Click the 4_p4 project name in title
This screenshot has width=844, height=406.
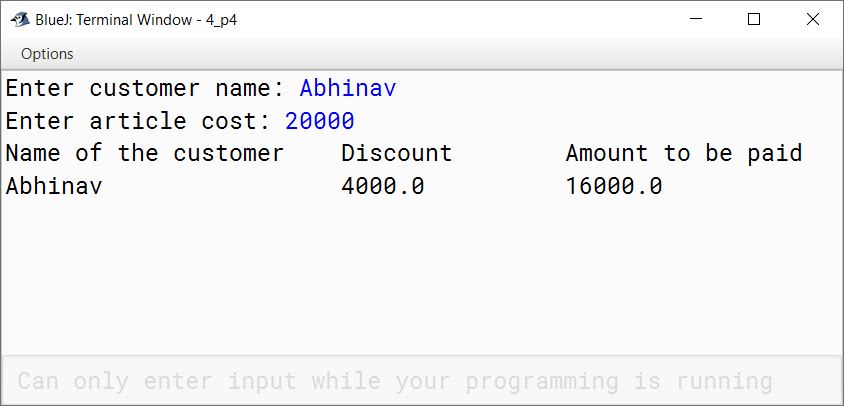click(x=221, y=20)
